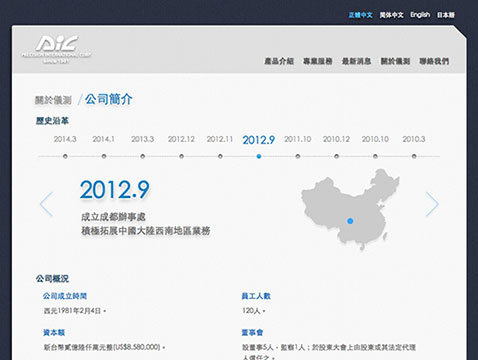The image size is (478, 360).
Task: Click the timeline dot under 2011.10
Action: coord(298,156)
